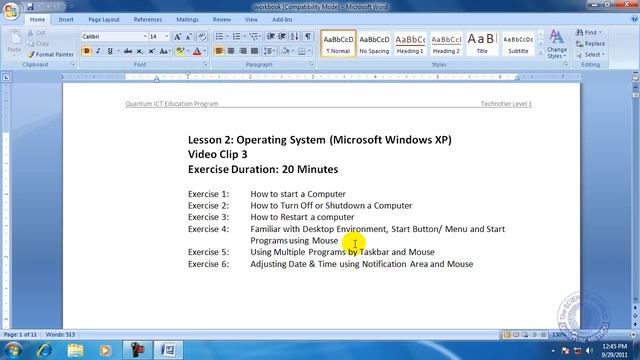Apply superscript formatting
Screen dimensions: 640x360
(151, 51)
